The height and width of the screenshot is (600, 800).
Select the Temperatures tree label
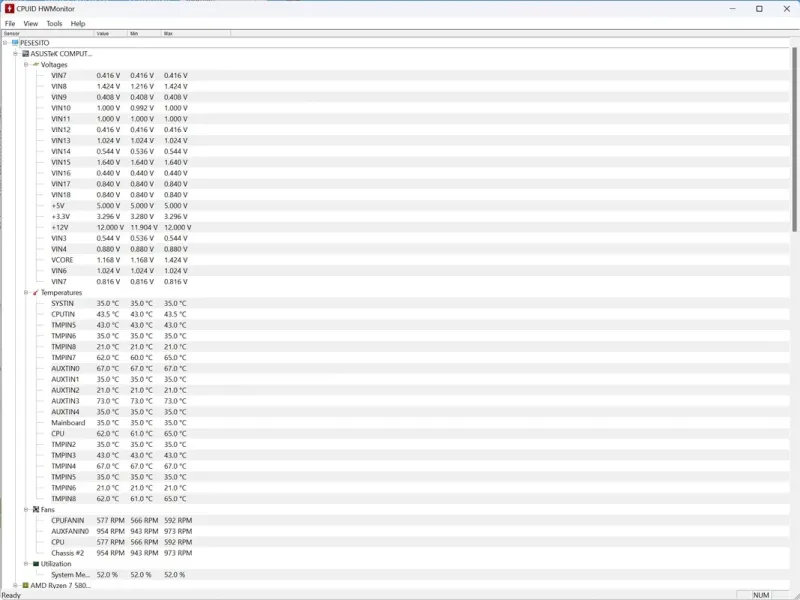(x=61, y=292)
